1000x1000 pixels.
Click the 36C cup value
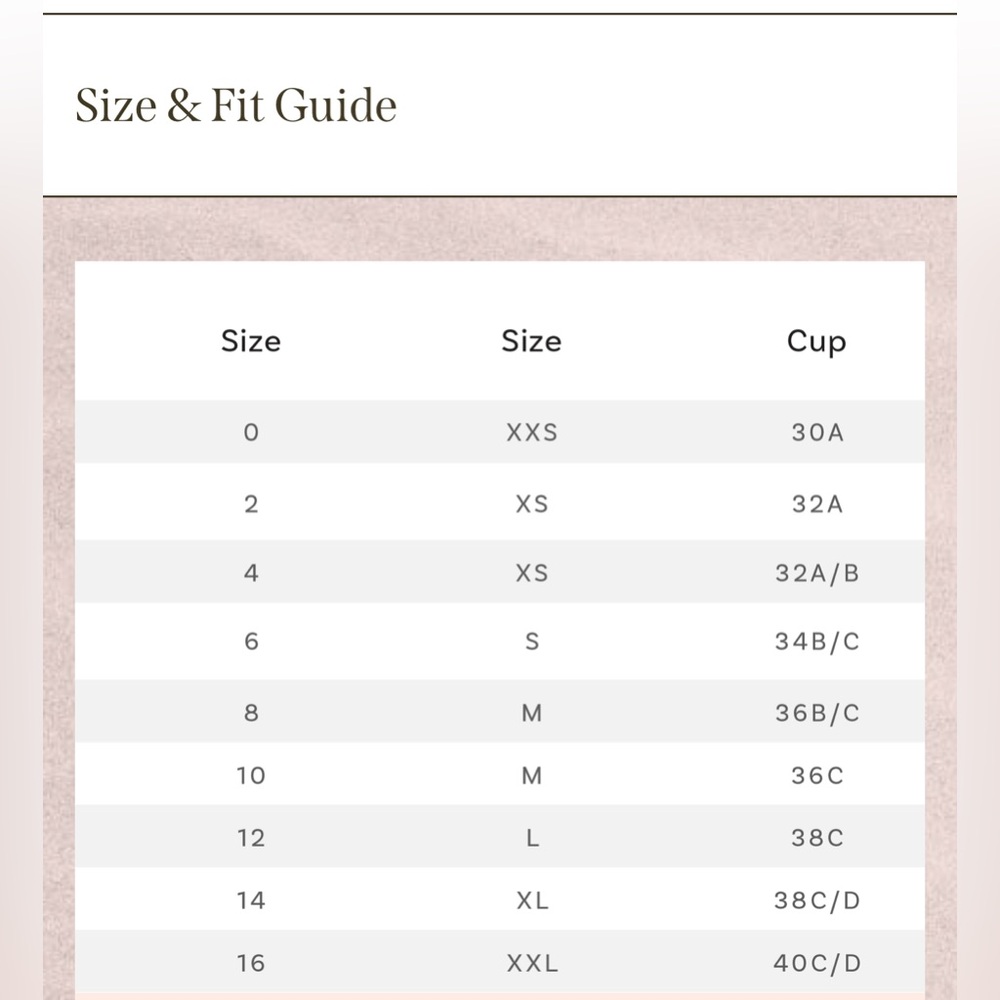tap(818, 776)
